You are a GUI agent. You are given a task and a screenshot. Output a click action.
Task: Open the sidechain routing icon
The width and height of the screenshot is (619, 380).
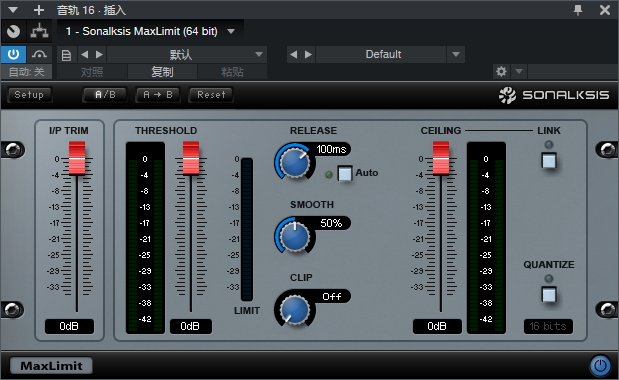tap(39, 31)
